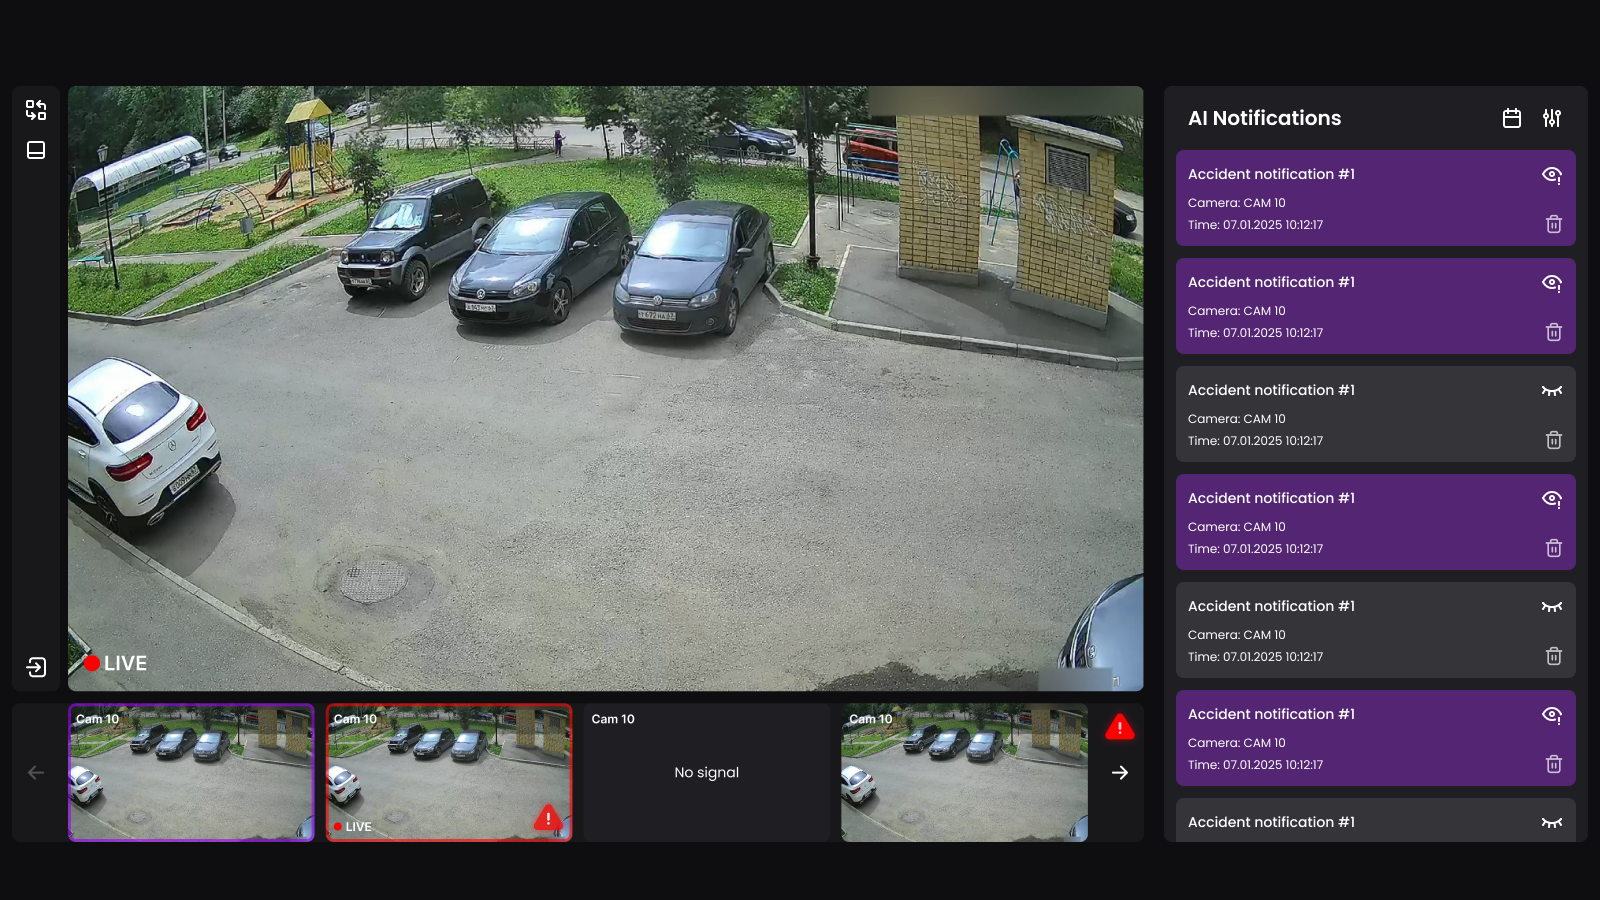Select the fourth Cam 10 thumbnail
Viewport: 1600px width, 900px height.
pyautogui.click(x=964, y=773)
